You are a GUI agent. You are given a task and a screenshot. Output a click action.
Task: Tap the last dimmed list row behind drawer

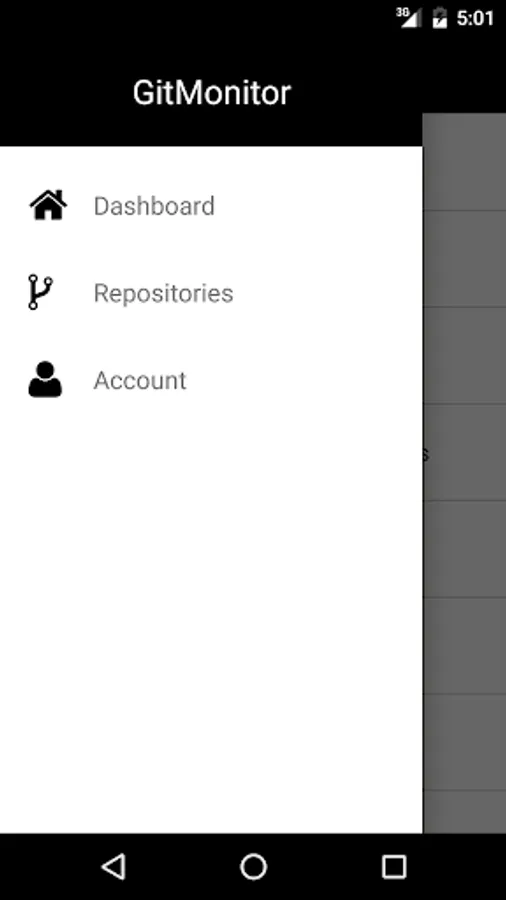pyautogui.click(x=465, y=812)
